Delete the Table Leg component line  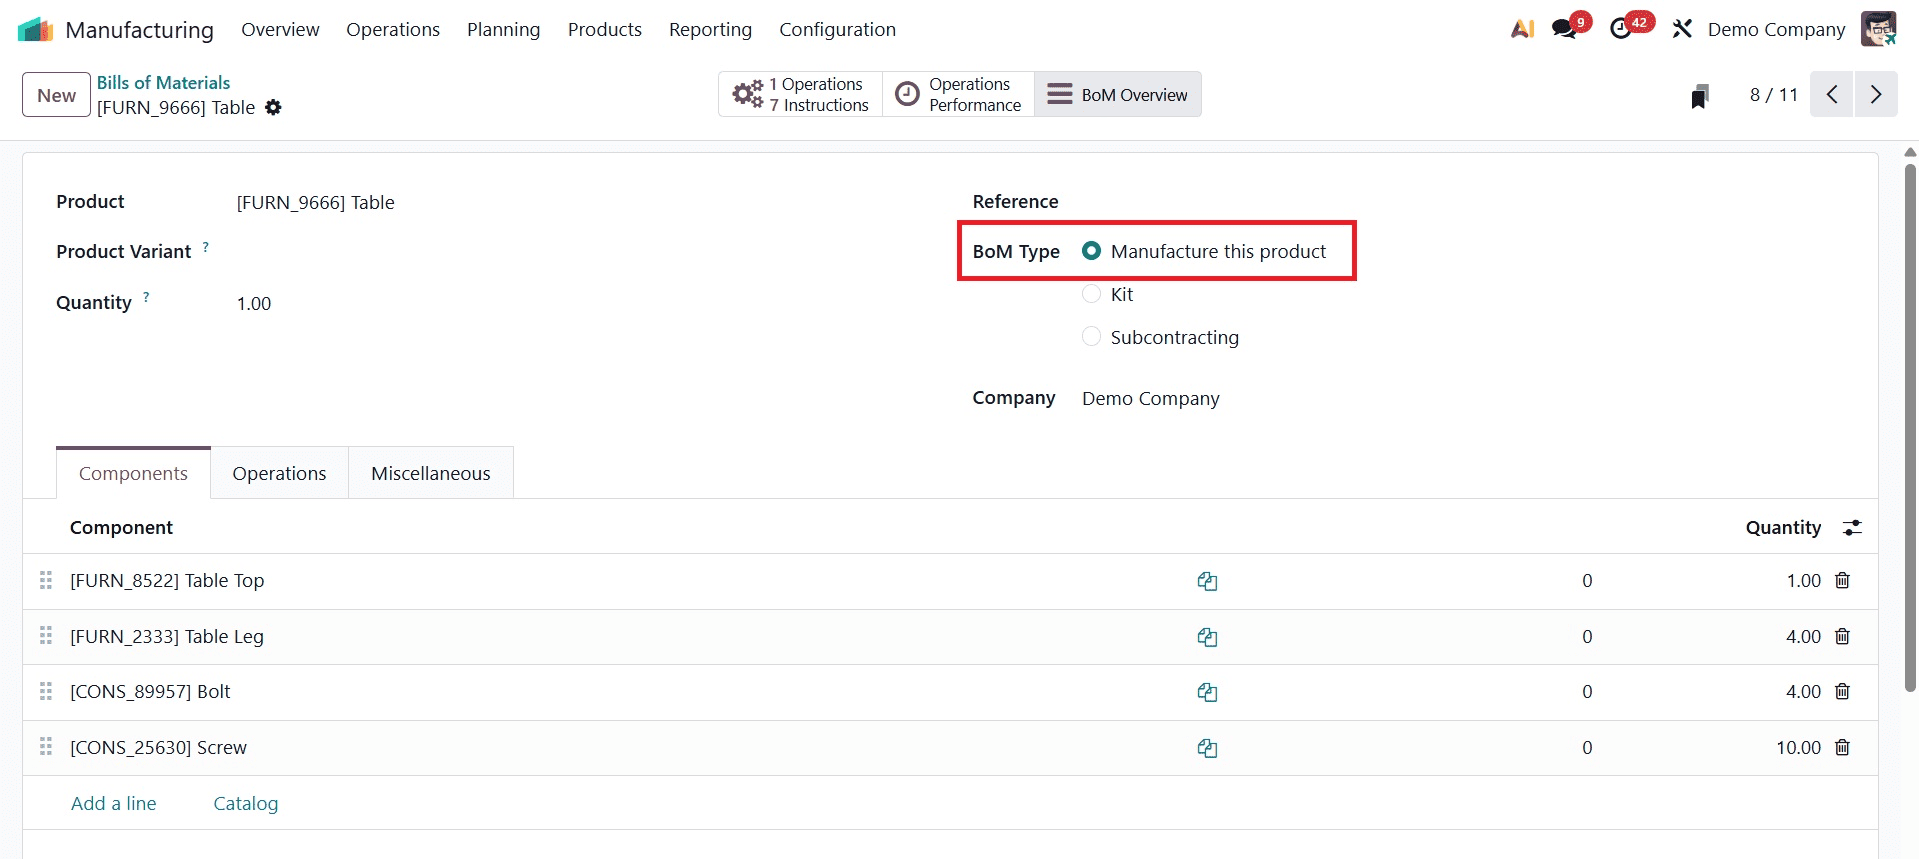point(1842,636)
